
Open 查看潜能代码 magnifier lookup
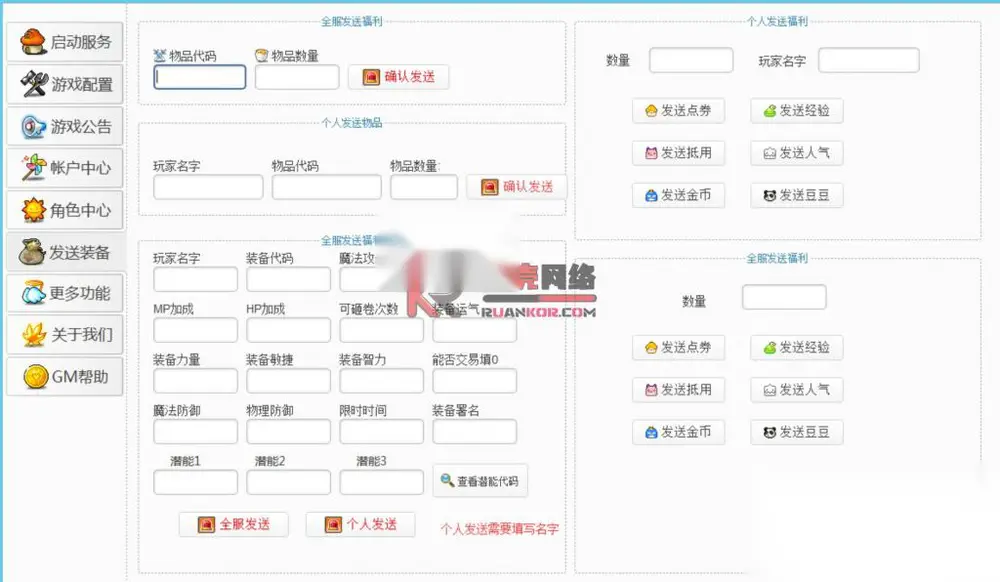[x=480, y=481]
